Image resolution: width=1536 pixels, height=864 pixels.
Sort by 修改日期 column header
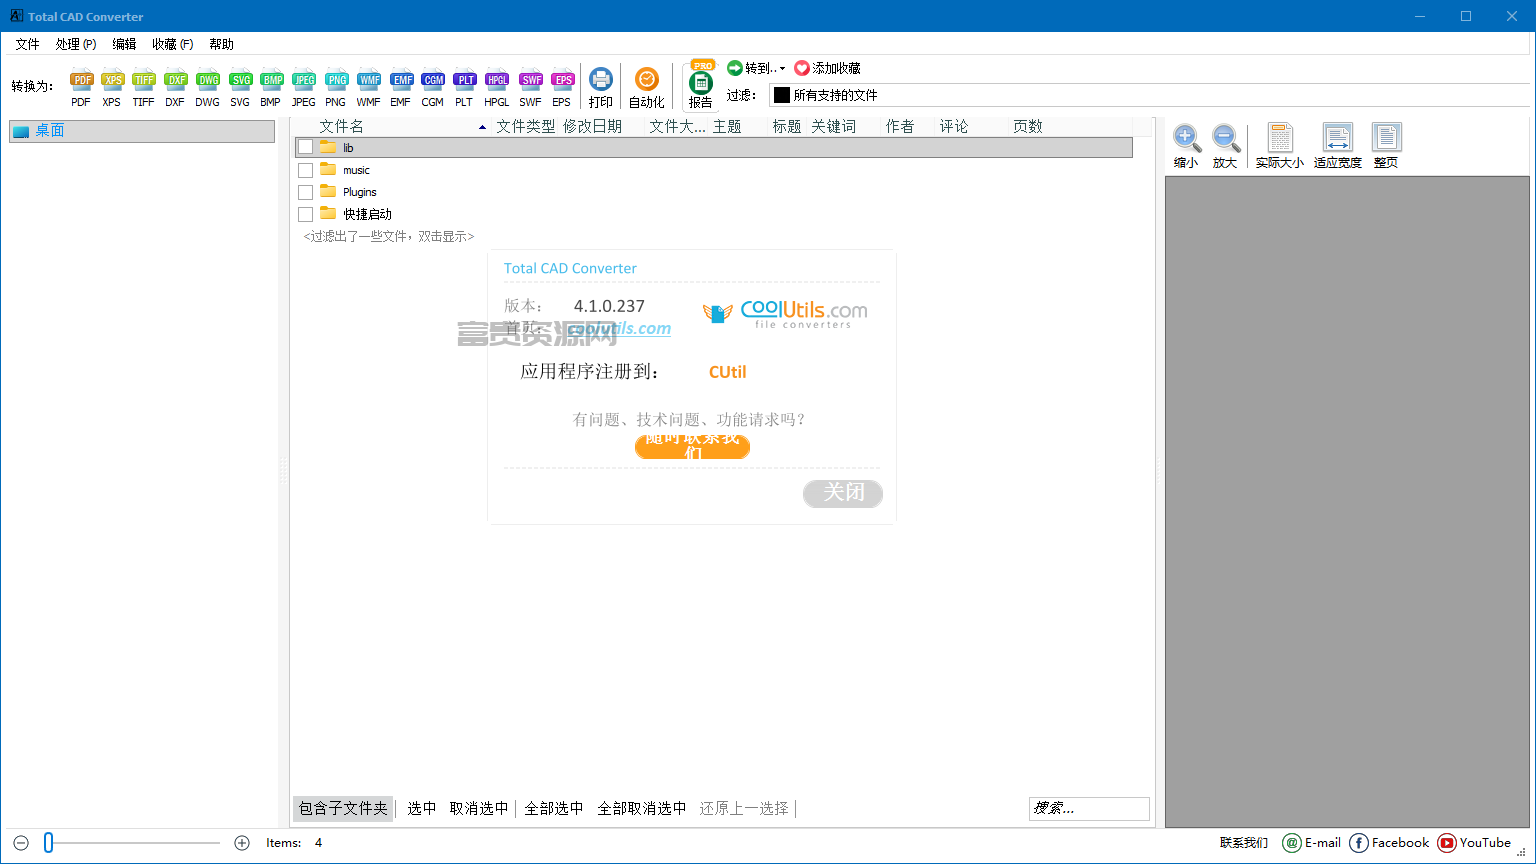coord(593,126)
